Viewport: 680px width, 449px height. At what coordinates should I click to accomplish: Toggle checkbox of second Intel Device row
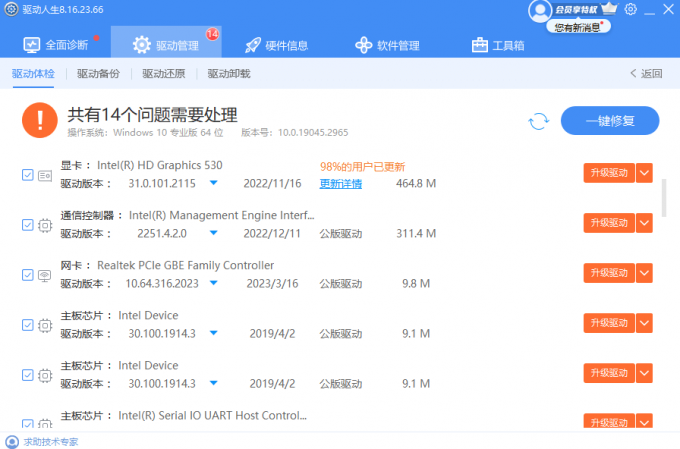pyautogui.click(x=28, y=375)
